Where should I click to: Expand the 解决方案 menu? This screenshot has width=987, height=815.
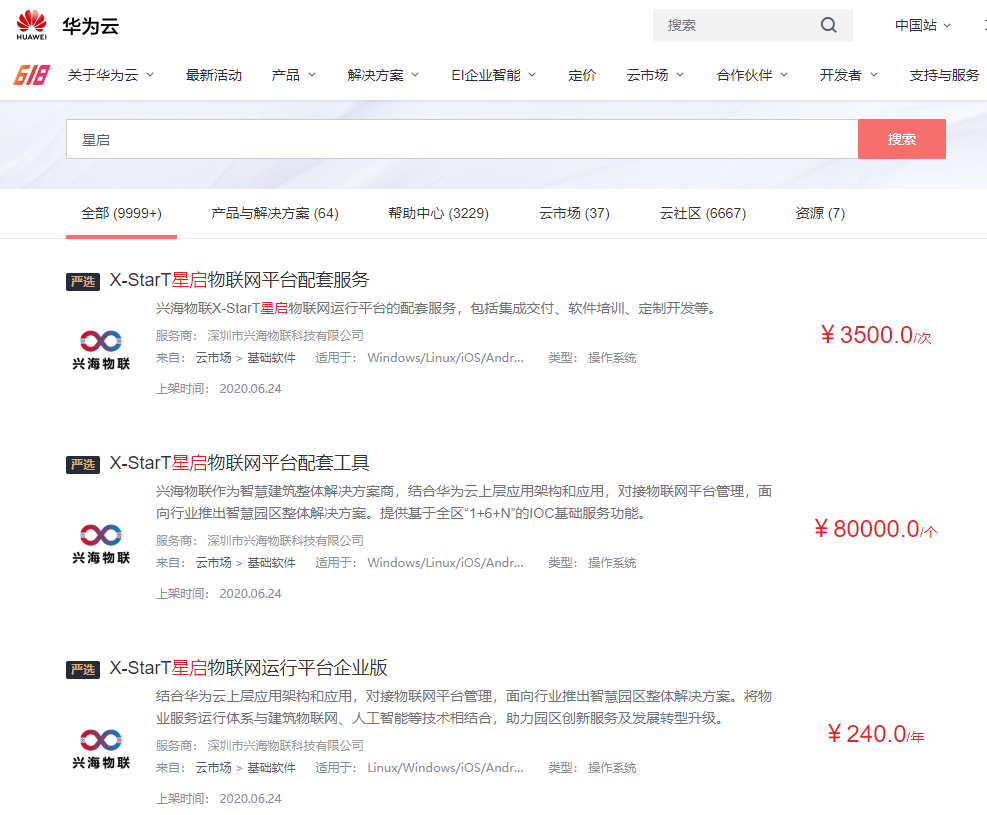[383, 75]
